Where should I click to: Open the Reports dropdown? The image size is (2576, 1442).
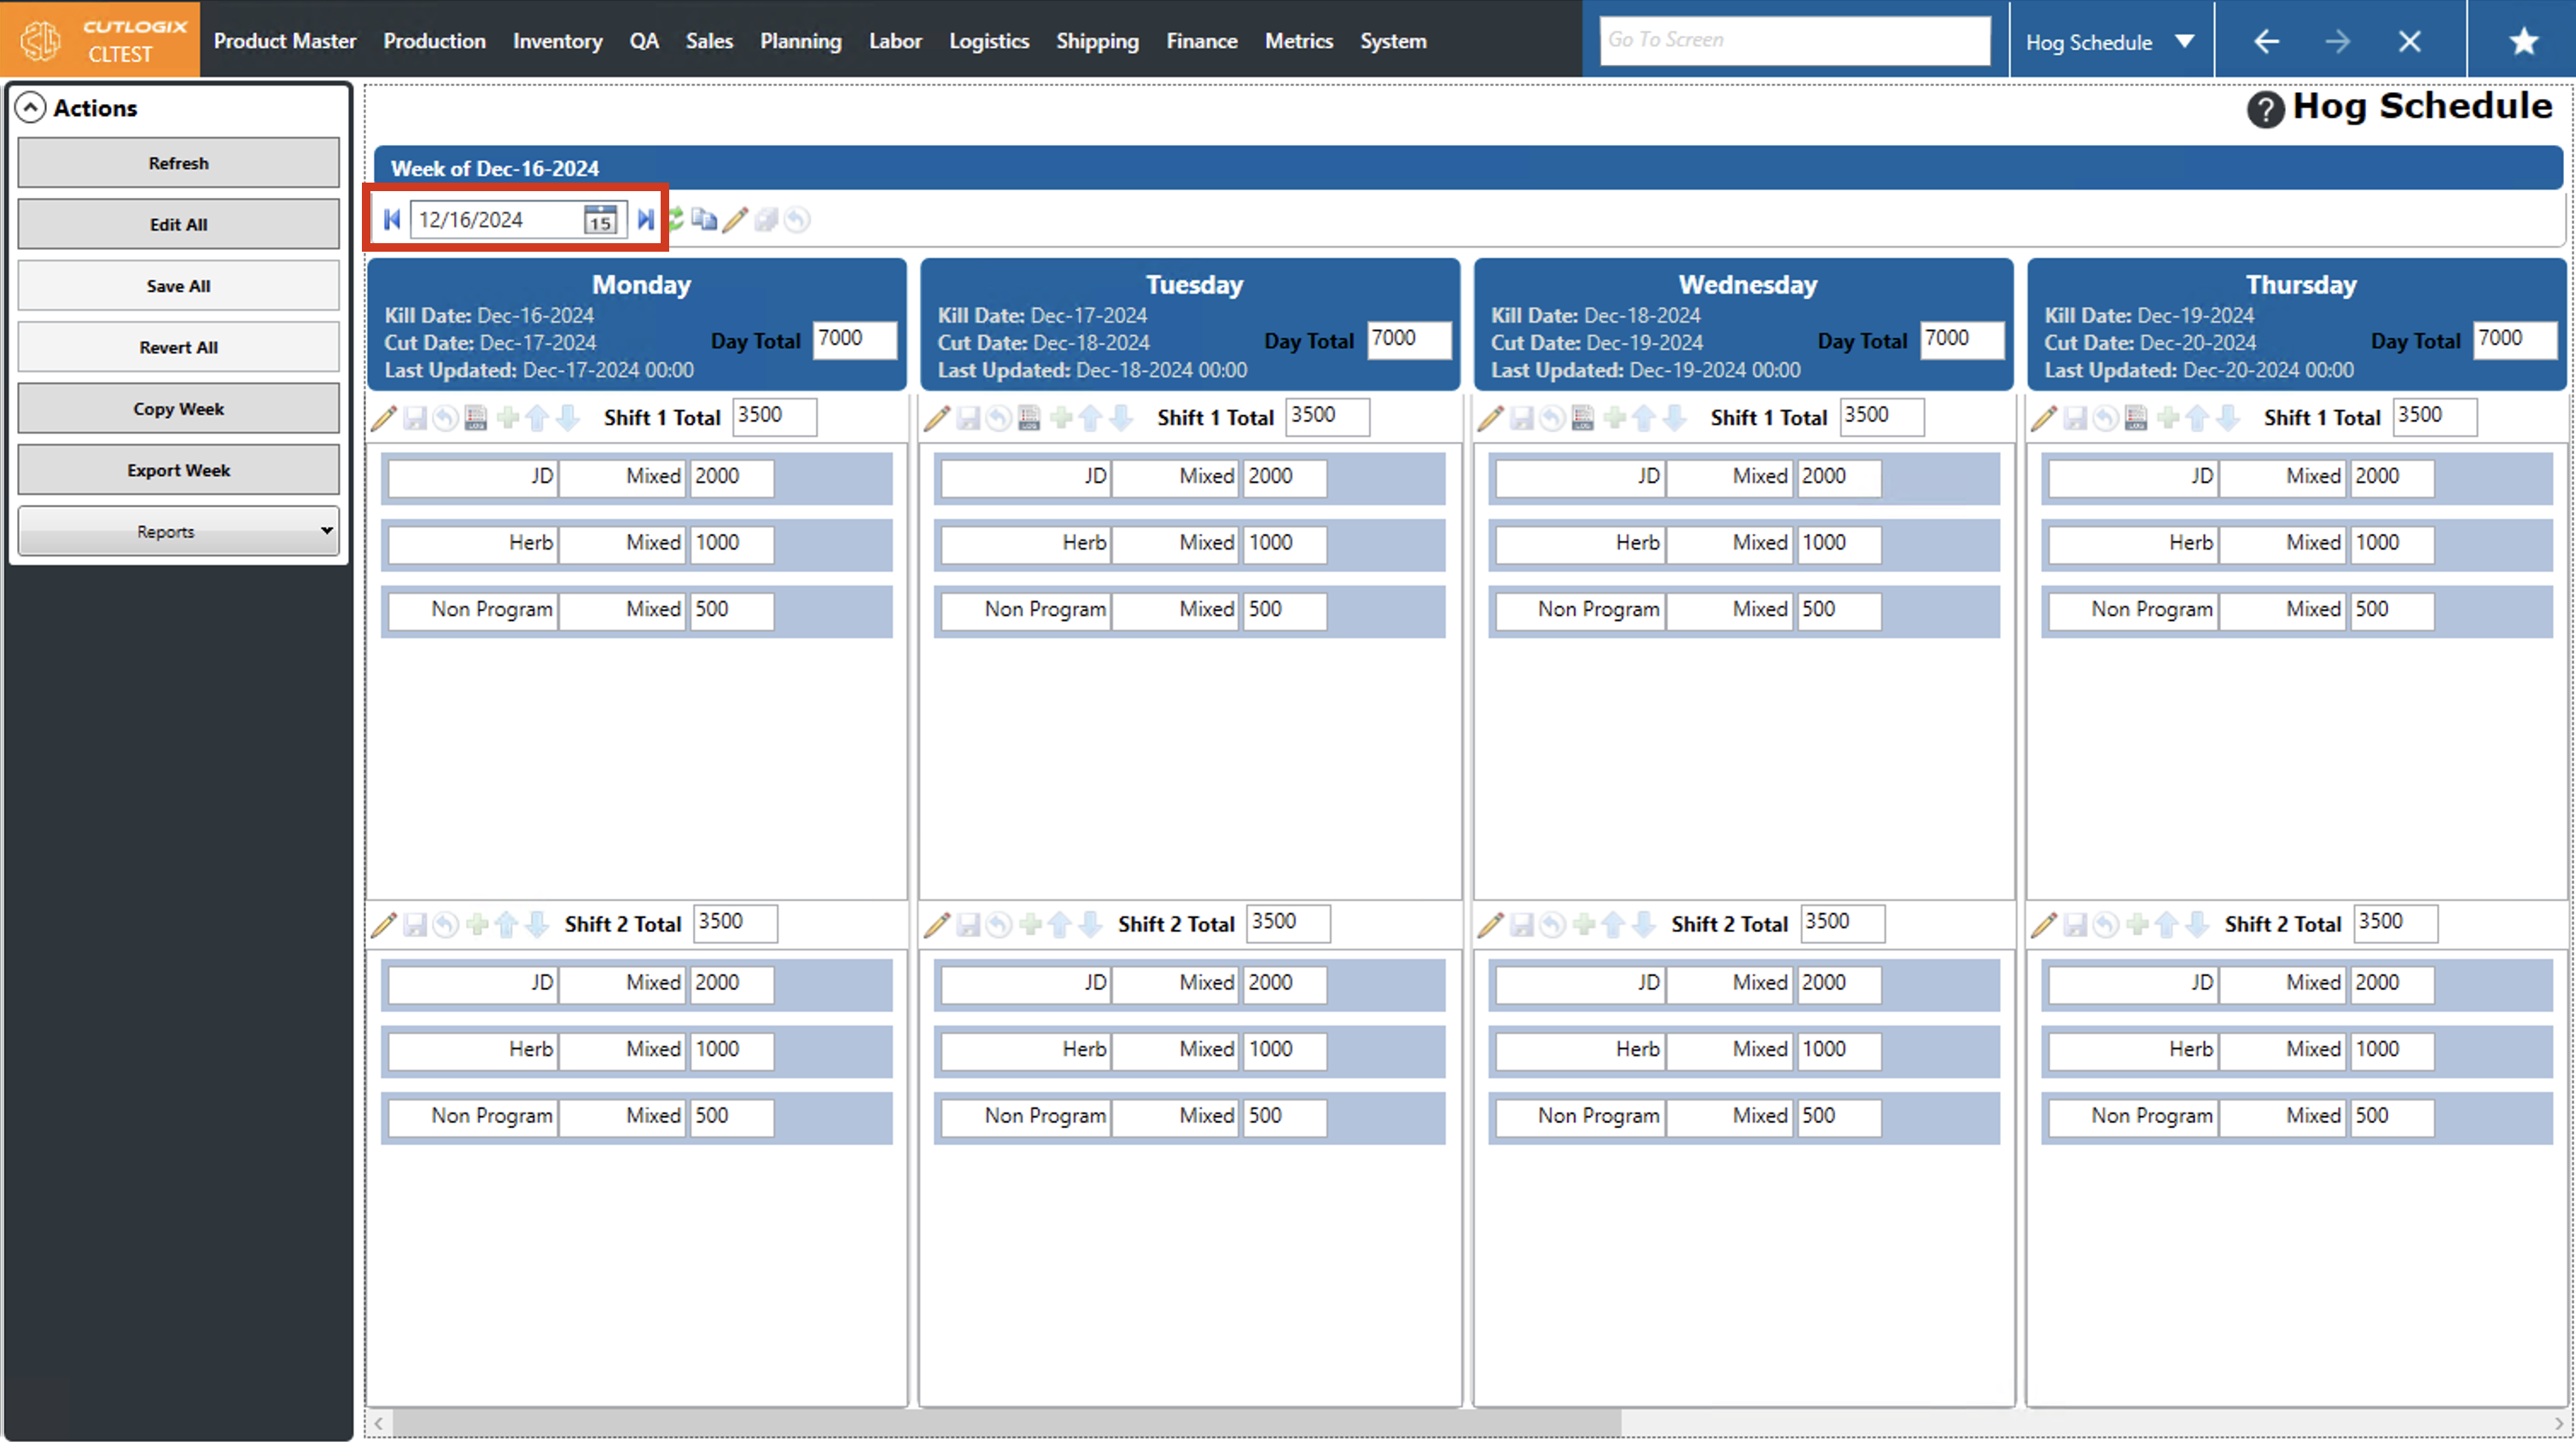(179, 531)
